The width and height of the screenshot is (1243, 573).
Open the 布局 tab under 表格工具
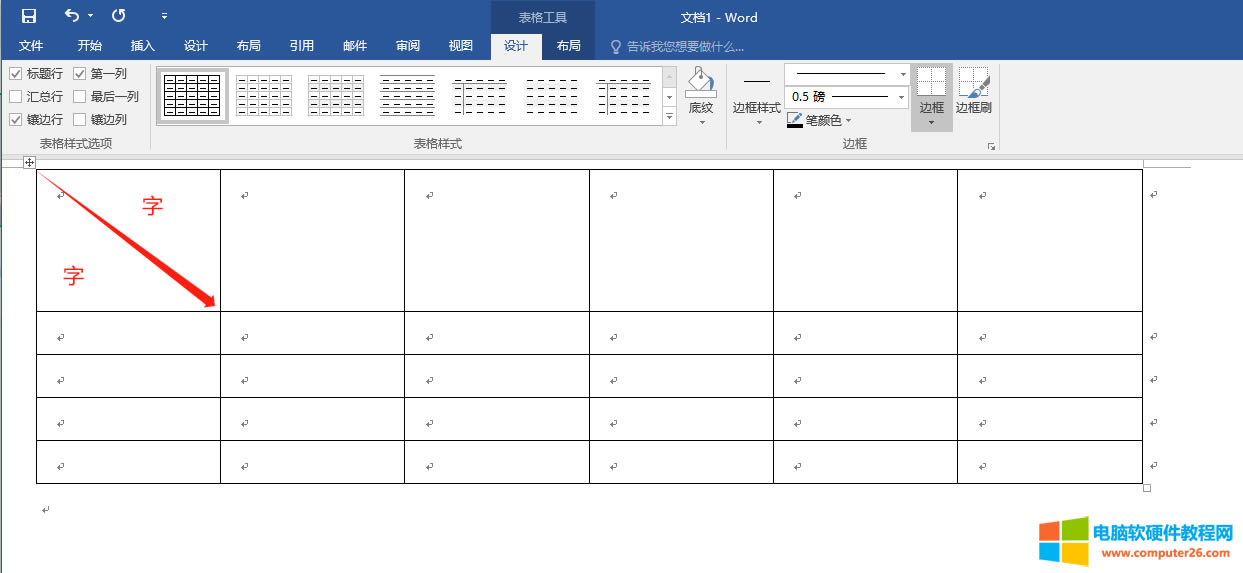[x=568, y=46]
